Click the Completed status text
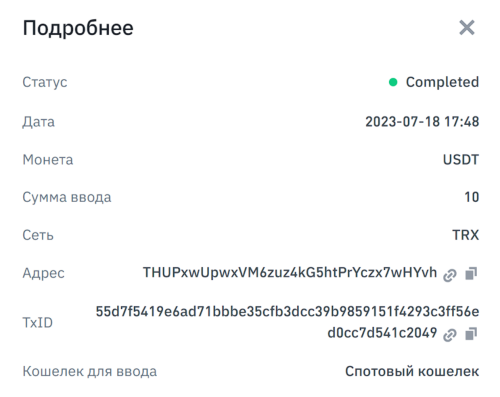Screen dimensions: 500x397 [442, 82]
